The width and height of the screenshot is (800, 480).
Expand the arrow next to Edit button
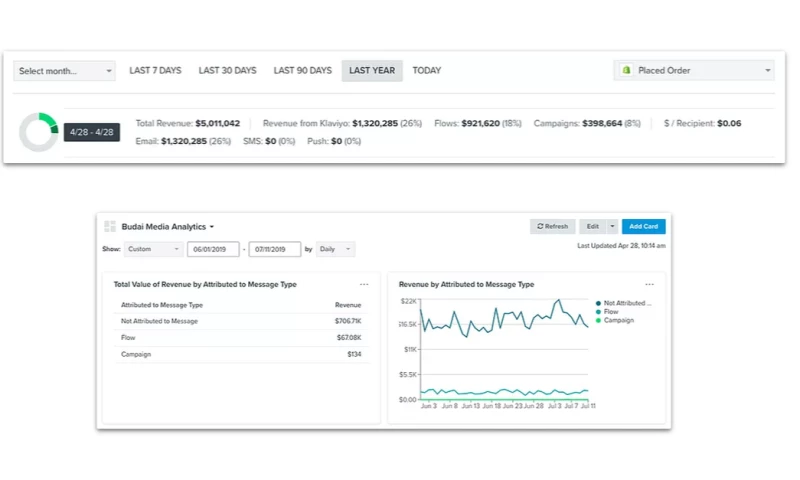pos(612,227)
